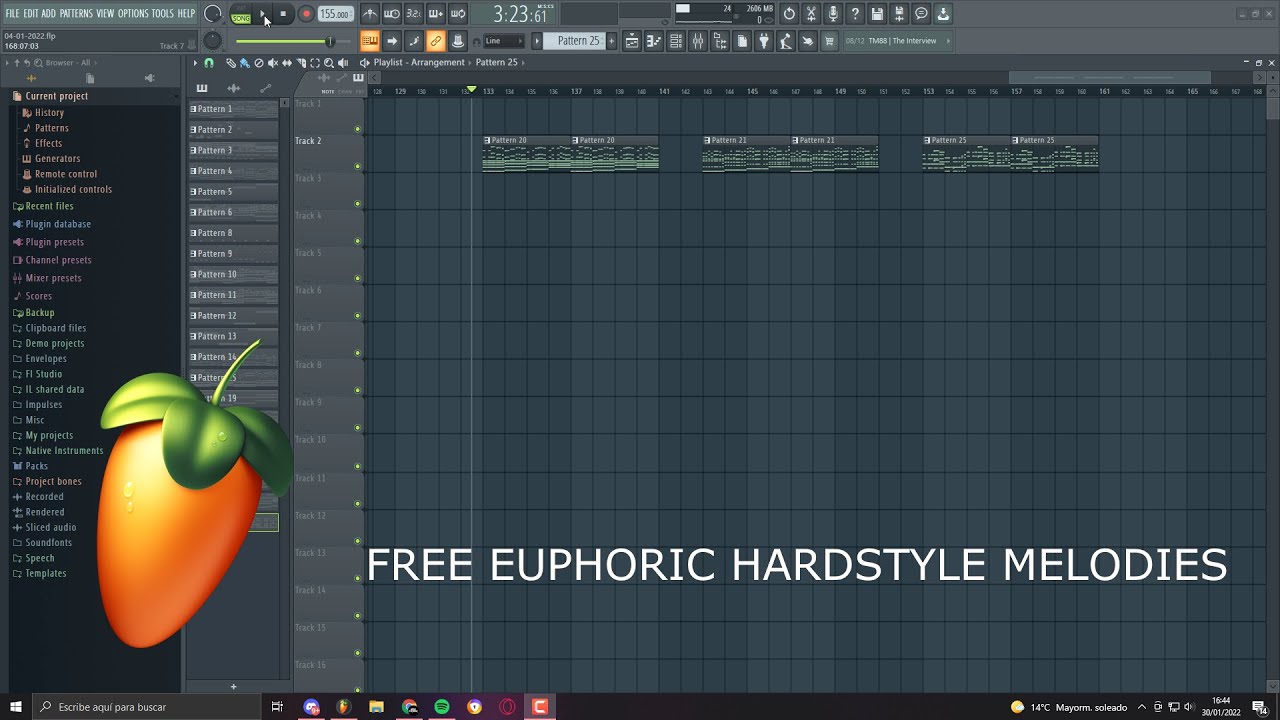Open the Browser view icon
Image resolution: width=1280 pixels, height=720 pixels.
pyautogui.click(x=720, y=41)
